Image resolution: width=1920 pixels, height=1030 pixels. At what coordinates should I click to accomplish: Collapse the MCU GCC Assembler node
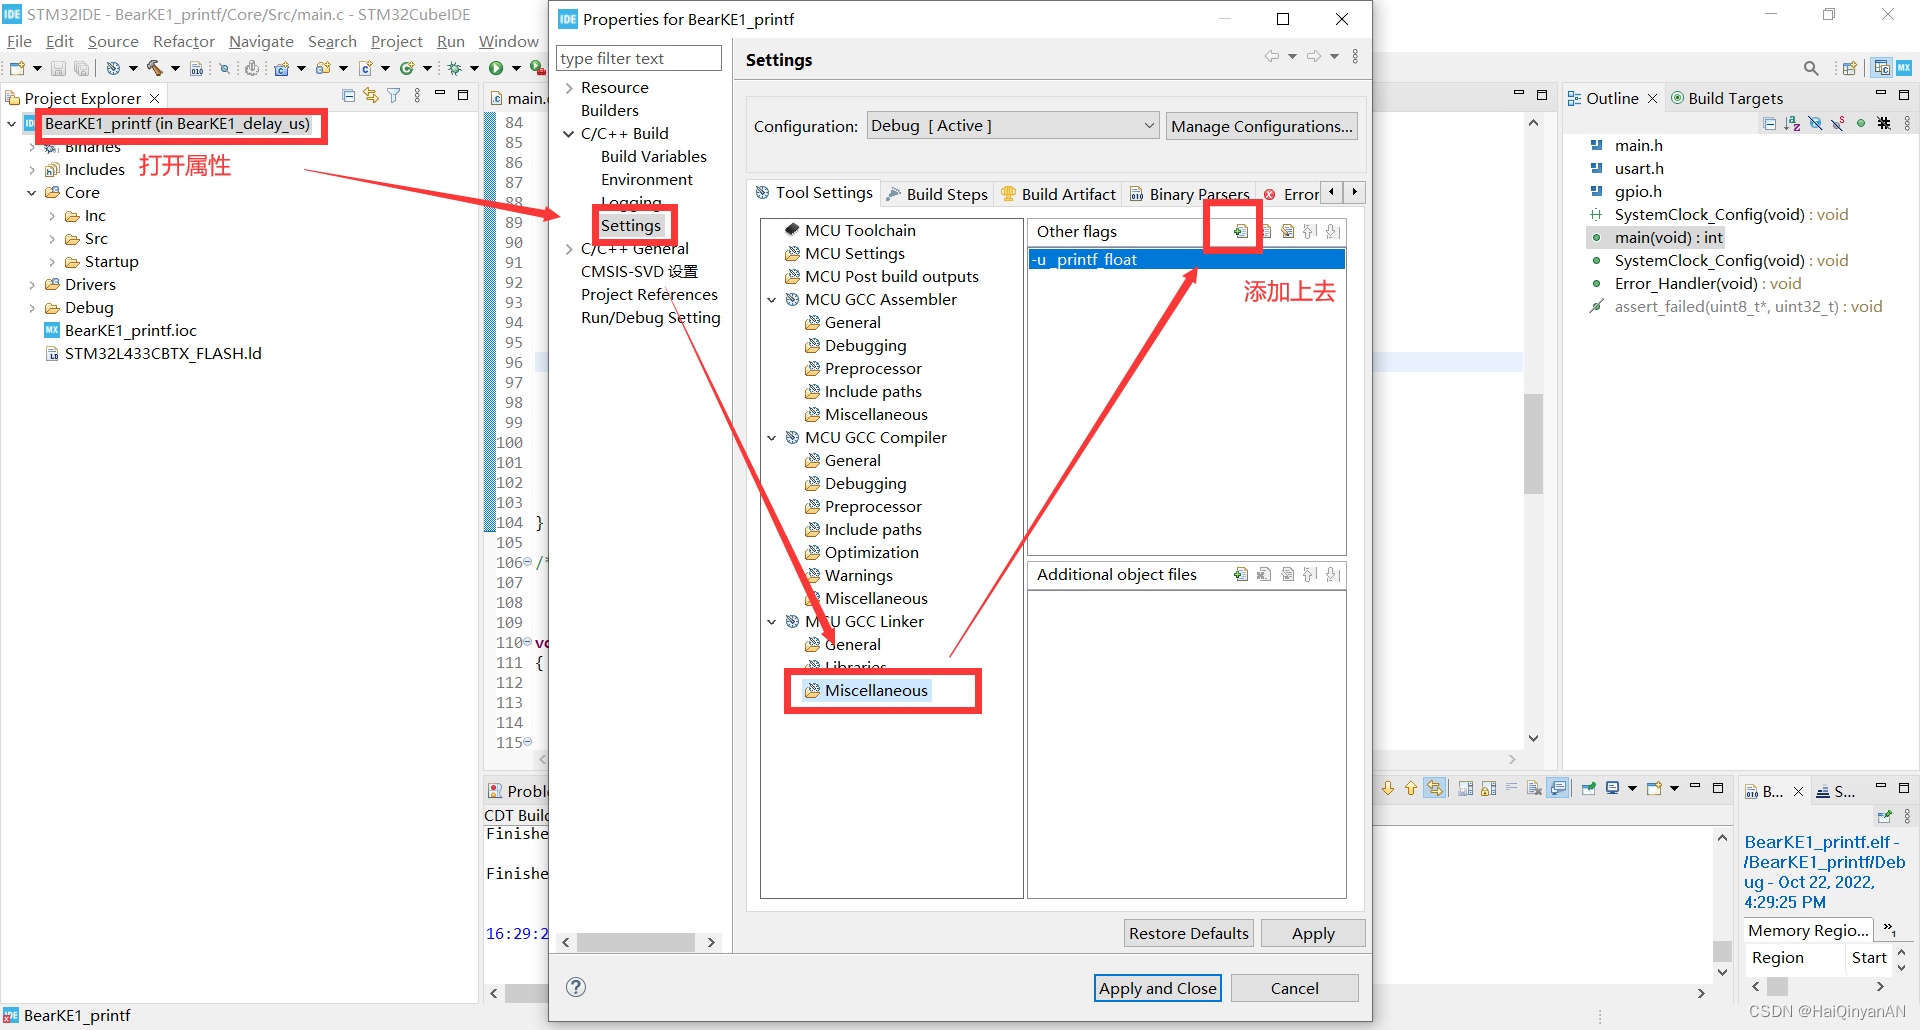pos(772,300)
